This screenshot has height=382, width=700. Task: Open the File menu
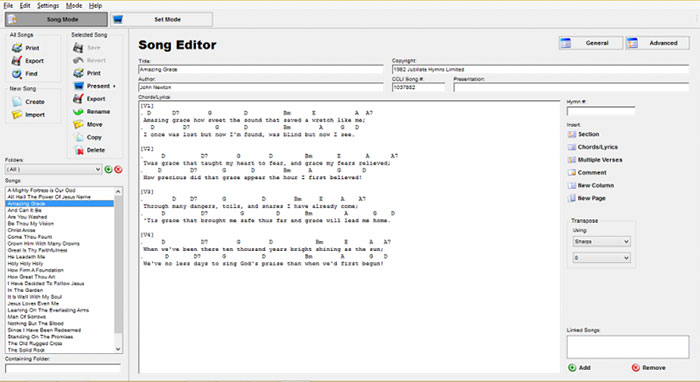pos(8,5)
